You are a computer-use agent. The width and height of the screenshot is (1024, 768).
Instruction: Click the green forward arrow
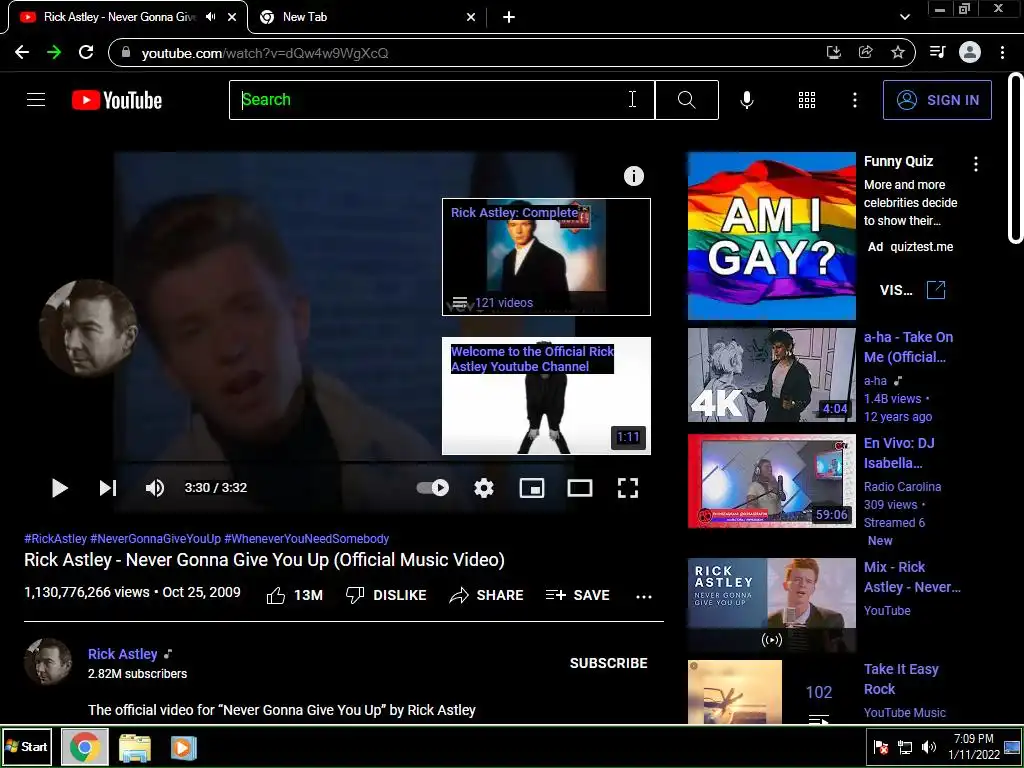[54, 52]
